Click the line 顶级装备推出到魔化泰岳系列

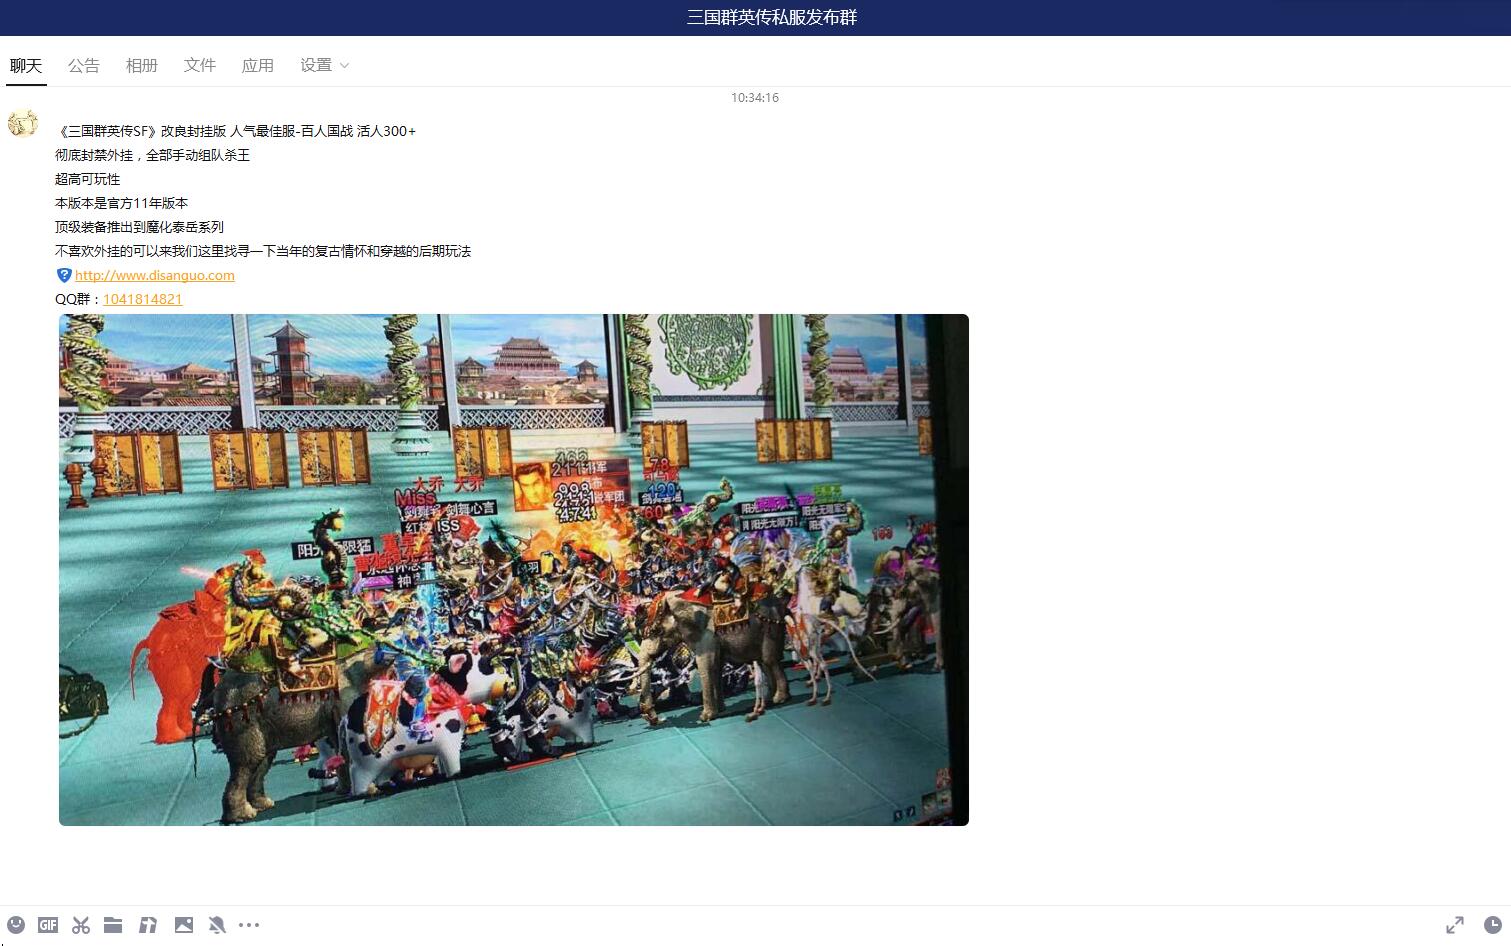139,227
